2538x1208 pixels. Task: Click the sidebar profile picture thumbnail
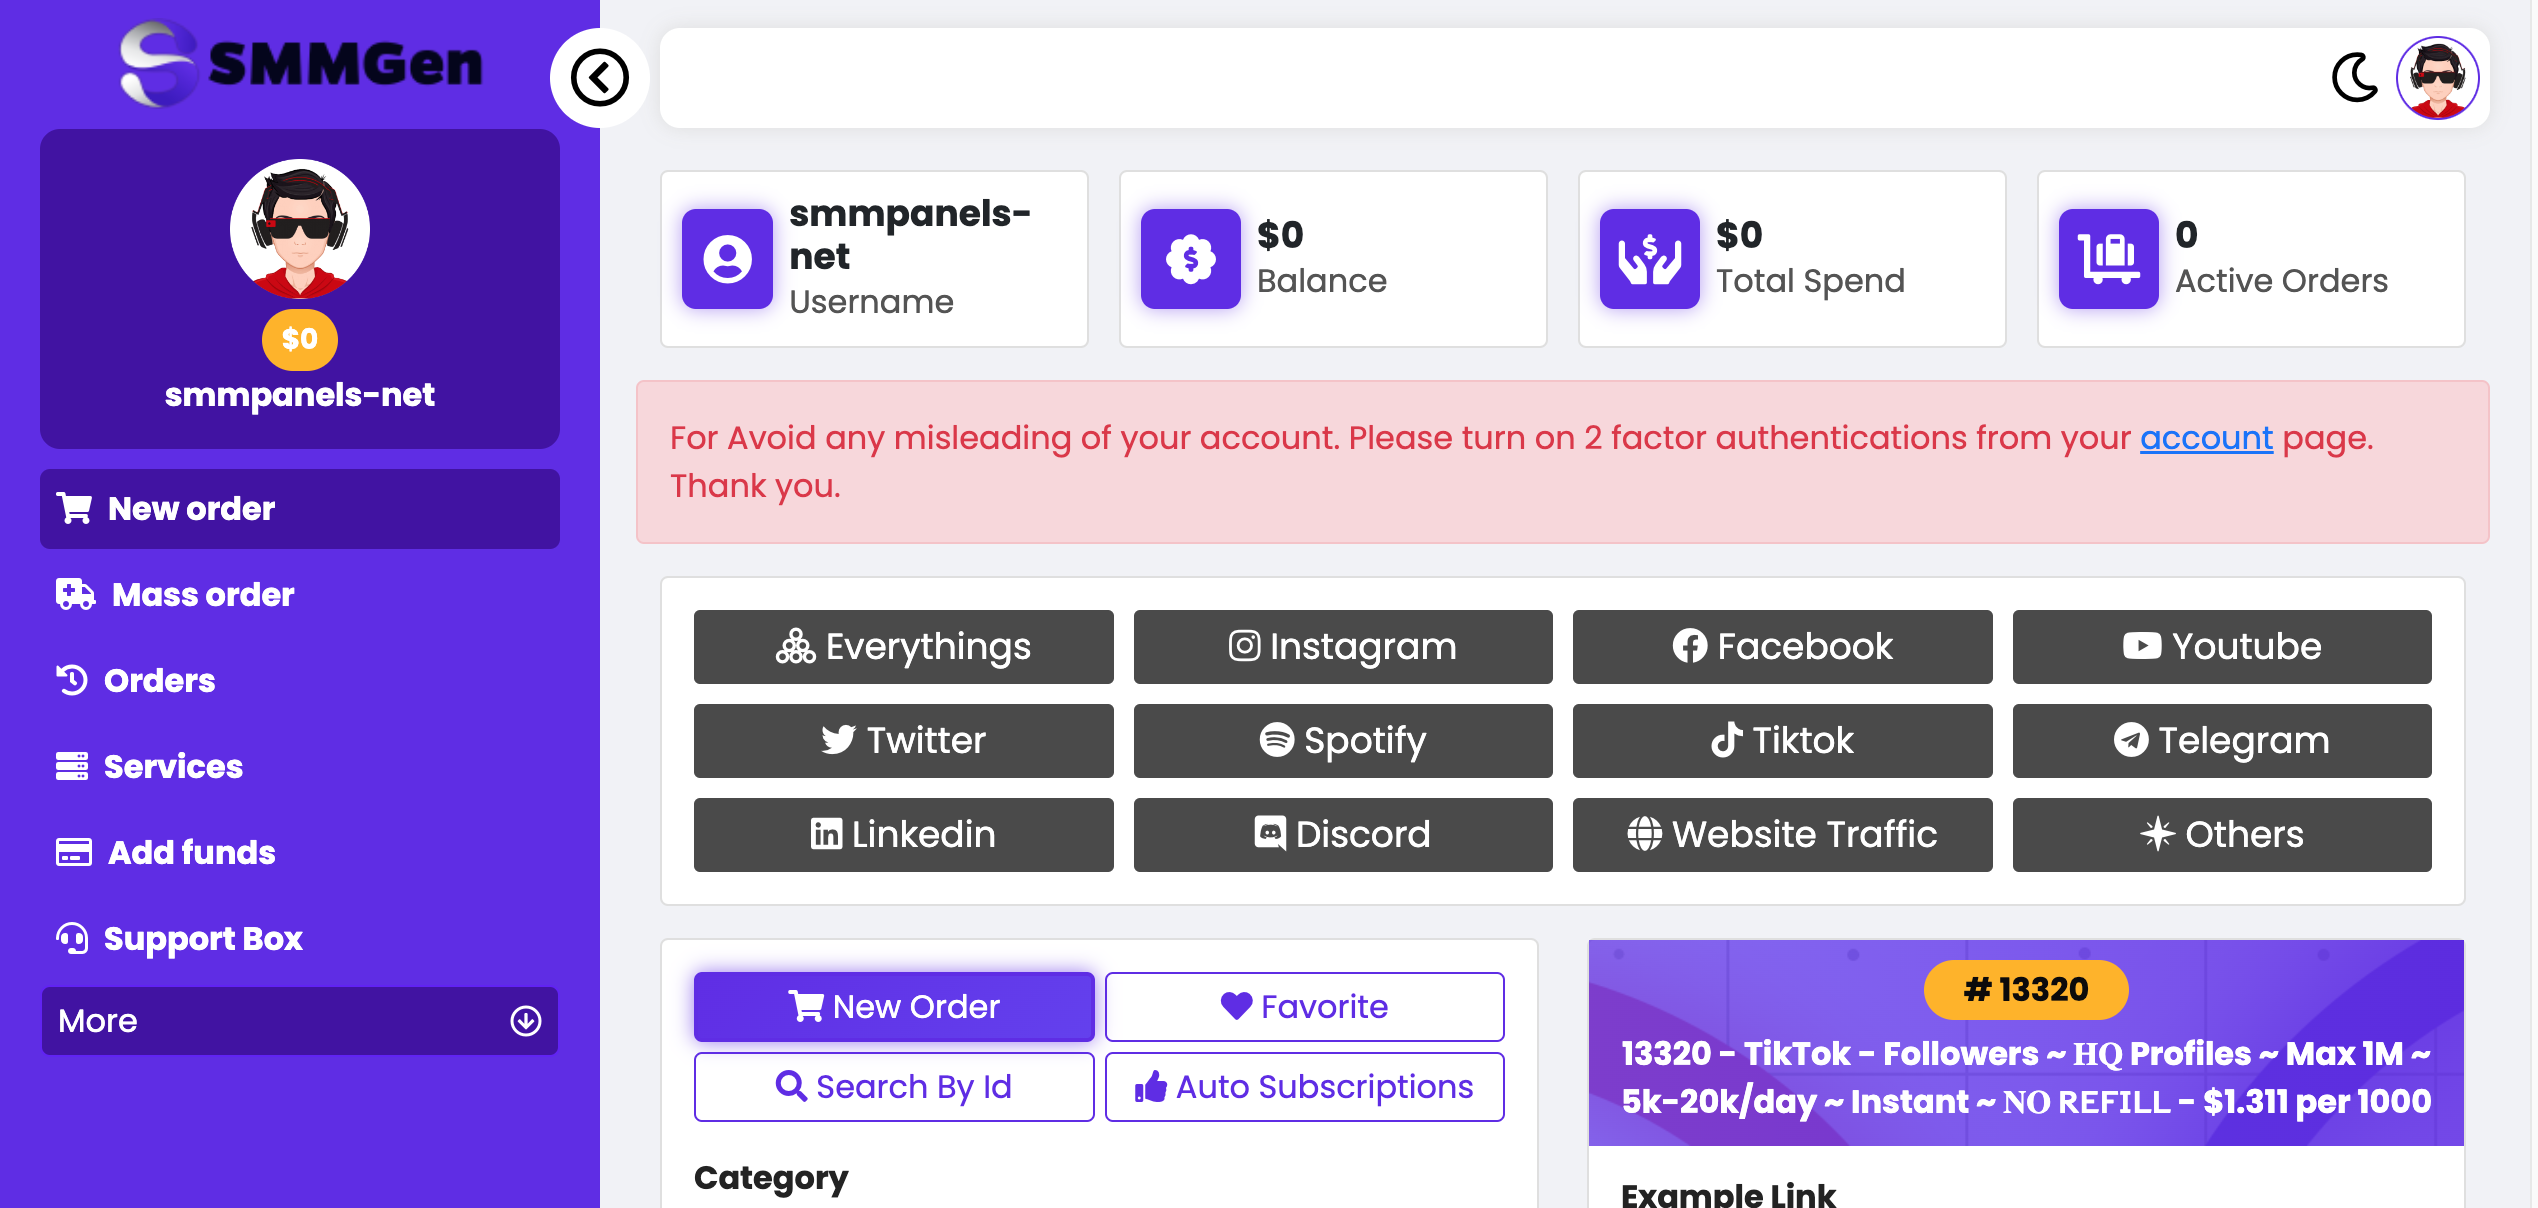(x=300, y=229)
